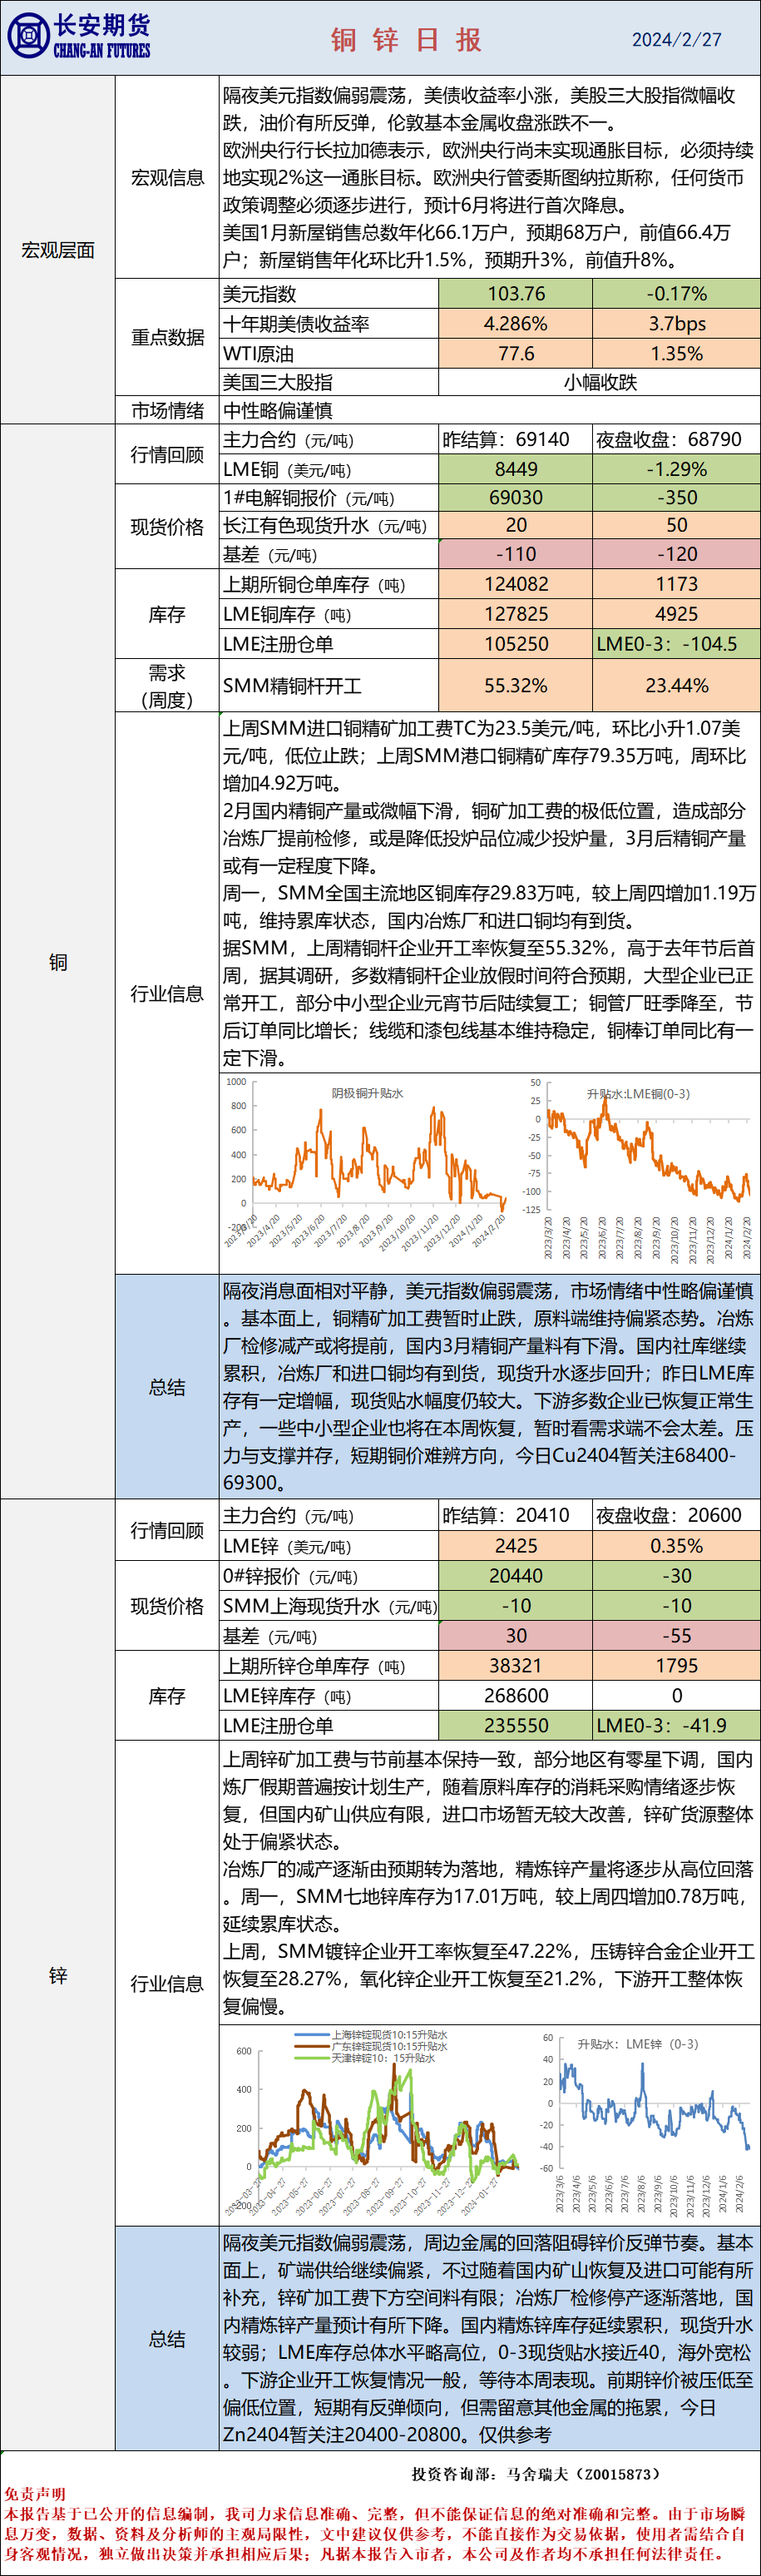Select the LME锌库存 value 268600
Viewport: 761px width, 2576px height.
click(x=516, y=1696)
